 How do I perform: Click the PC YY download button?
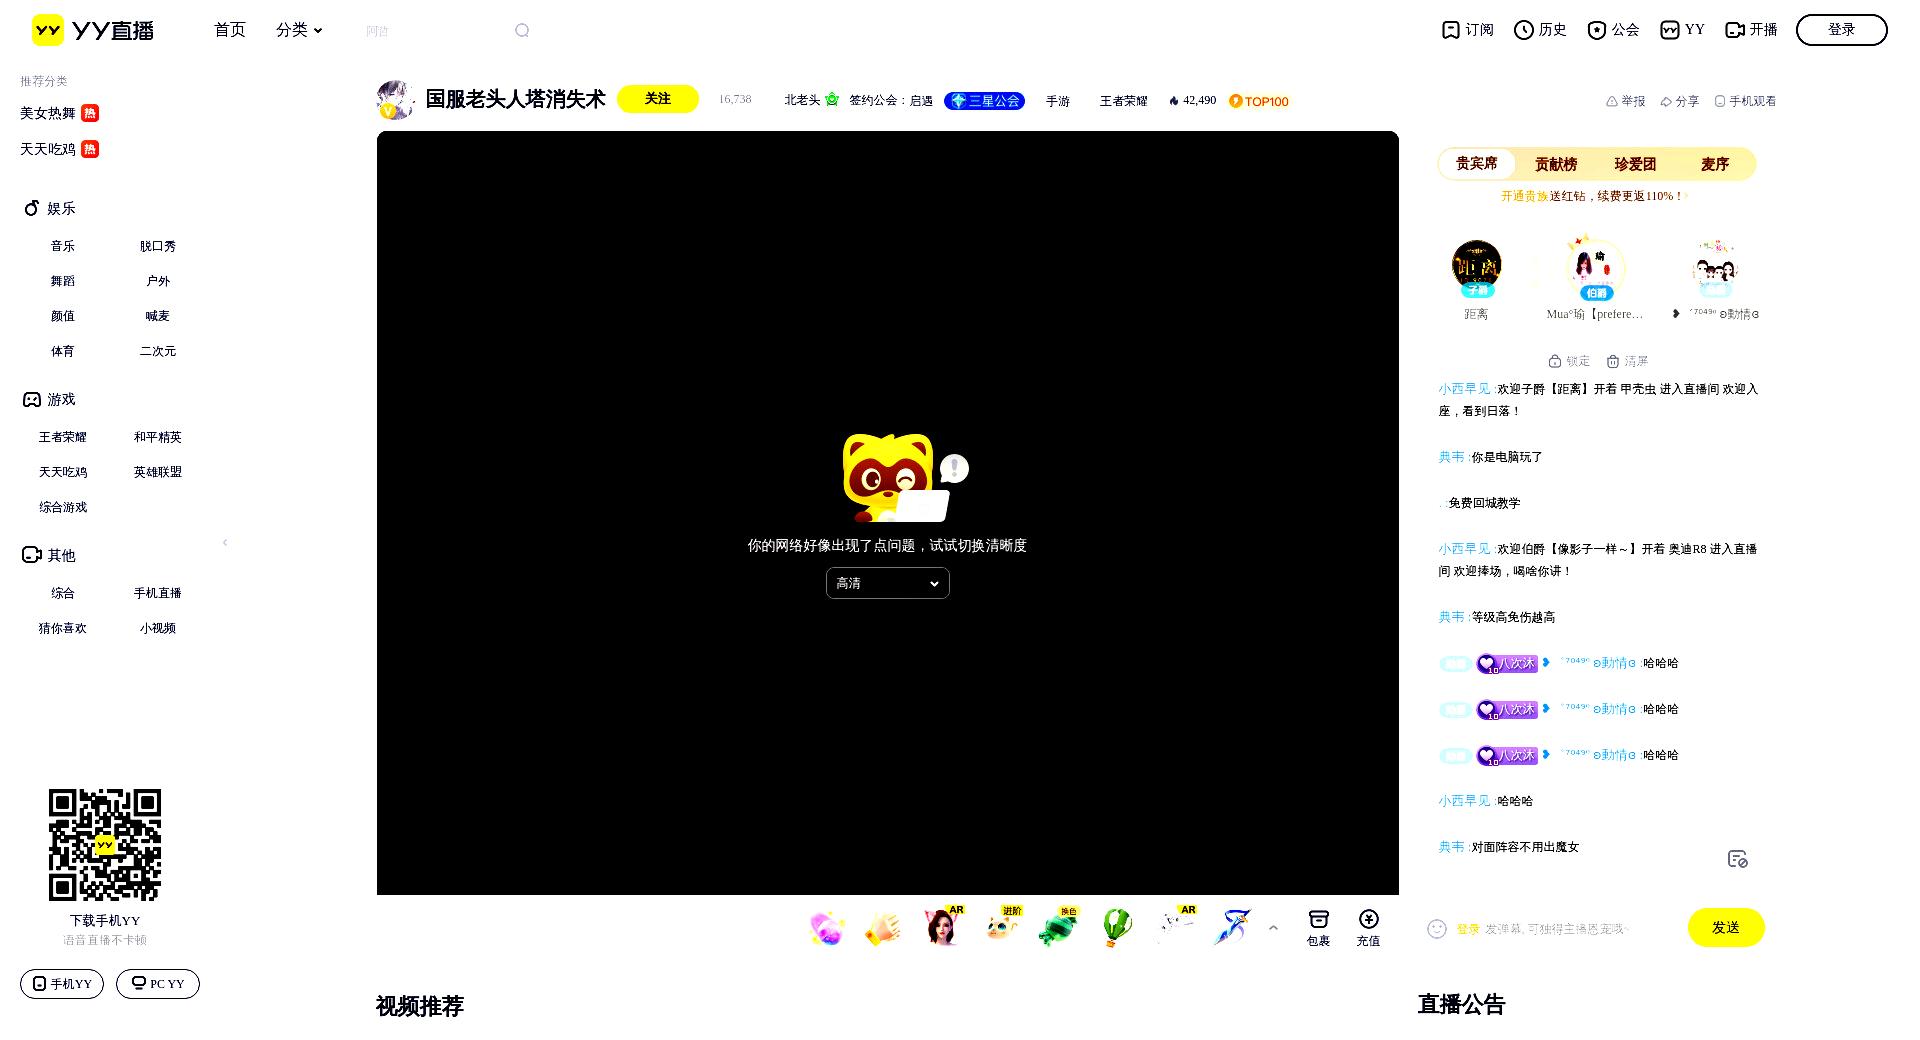coord(158,984)
